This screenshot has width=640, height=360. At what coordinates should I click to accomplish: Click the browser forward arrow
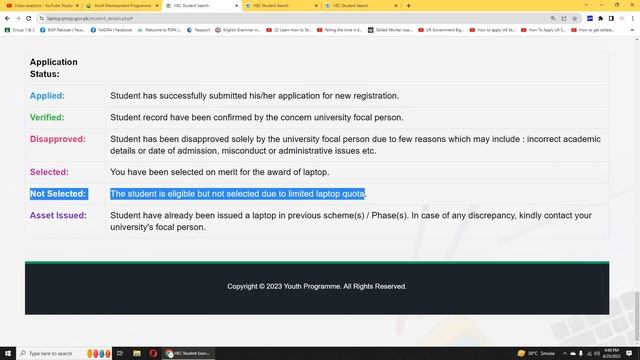click(x=18, y=18)
